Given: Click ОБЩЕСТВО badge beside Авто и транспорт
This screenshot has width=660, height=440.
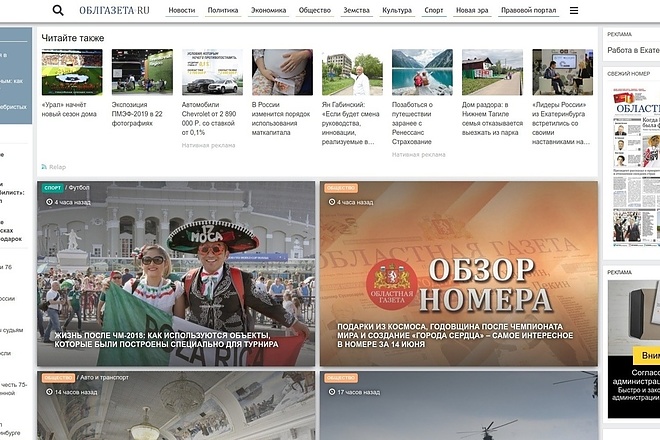Looking at the screenshot, I should point(59,378).
